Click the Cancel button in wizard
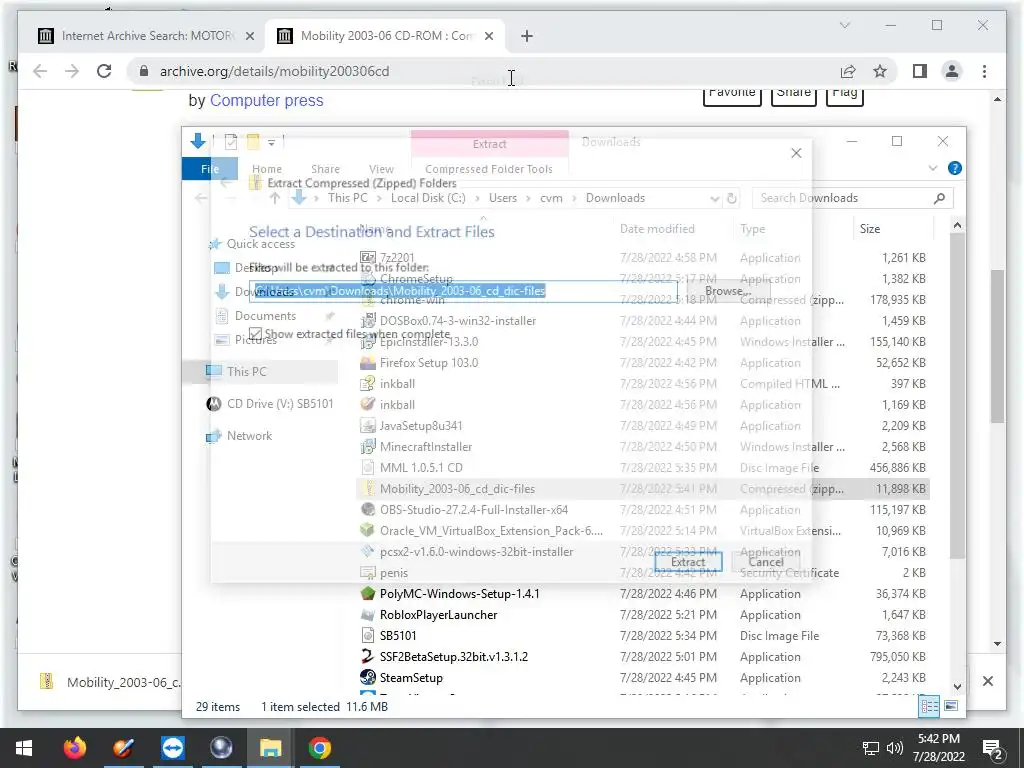1024x768 pixels. pyautogui.click(x=765, y=562)
